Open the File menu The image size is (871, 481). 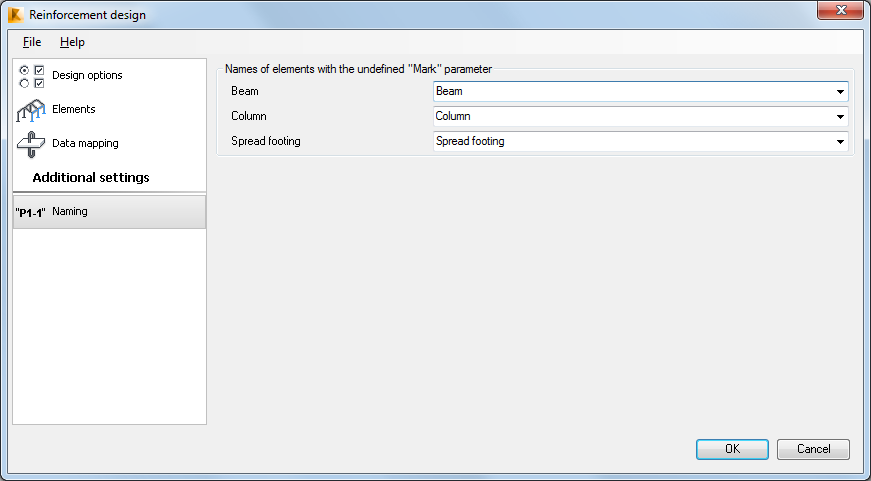click(x=32, y=42)
